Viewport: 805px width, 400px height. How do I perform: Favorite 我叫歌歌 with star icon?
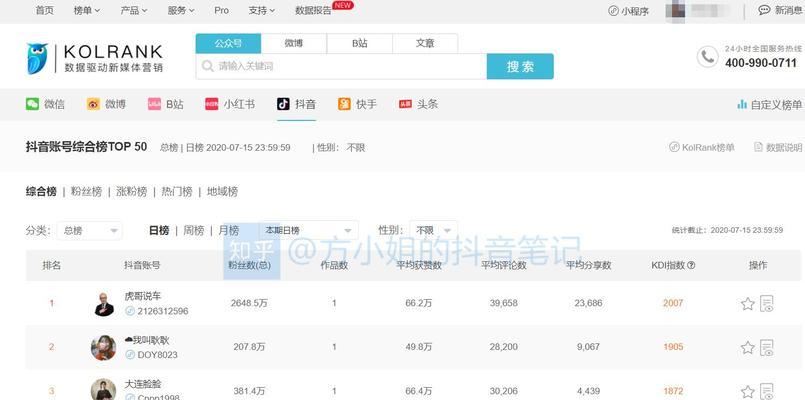tap(748, 348)
